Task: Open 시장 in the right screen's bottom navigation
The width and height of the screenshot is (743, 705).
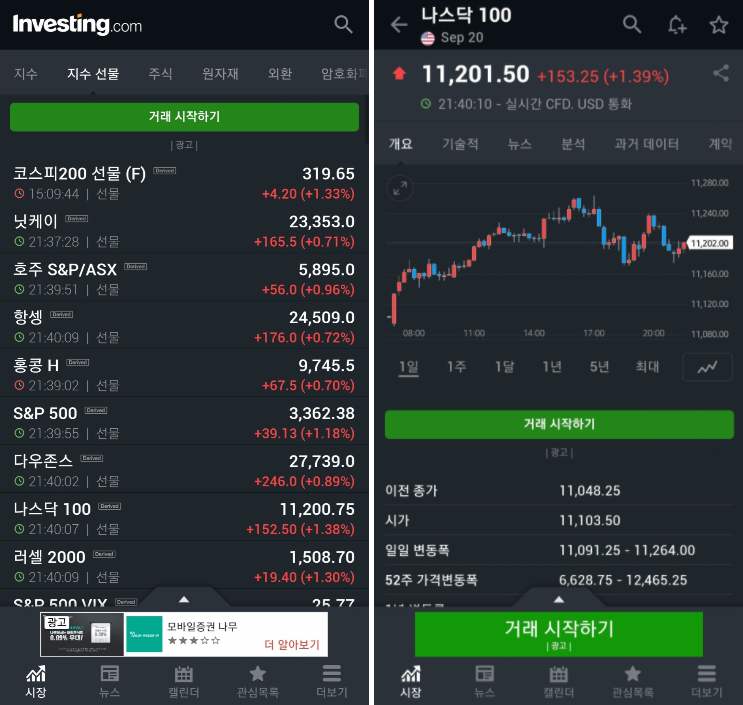Action: tap(411, 681)
